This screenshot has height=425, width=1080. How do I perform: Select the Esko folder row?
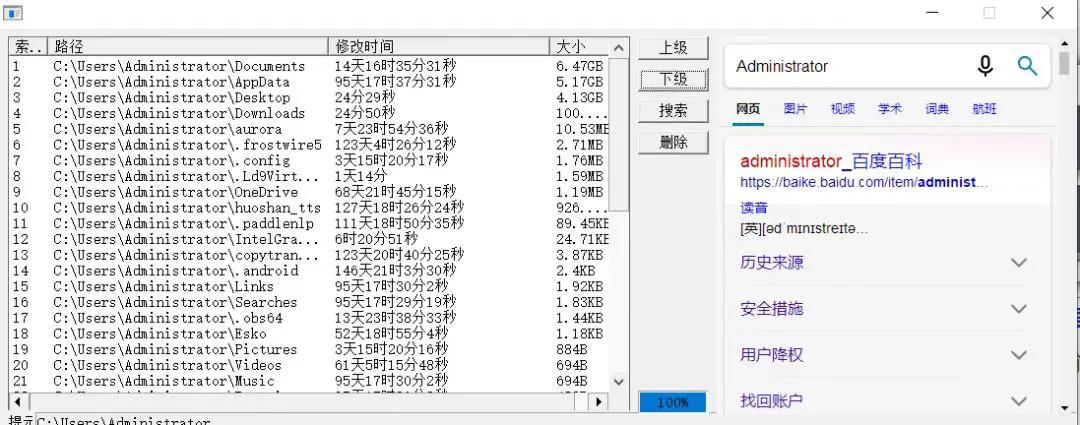point(309,333)
